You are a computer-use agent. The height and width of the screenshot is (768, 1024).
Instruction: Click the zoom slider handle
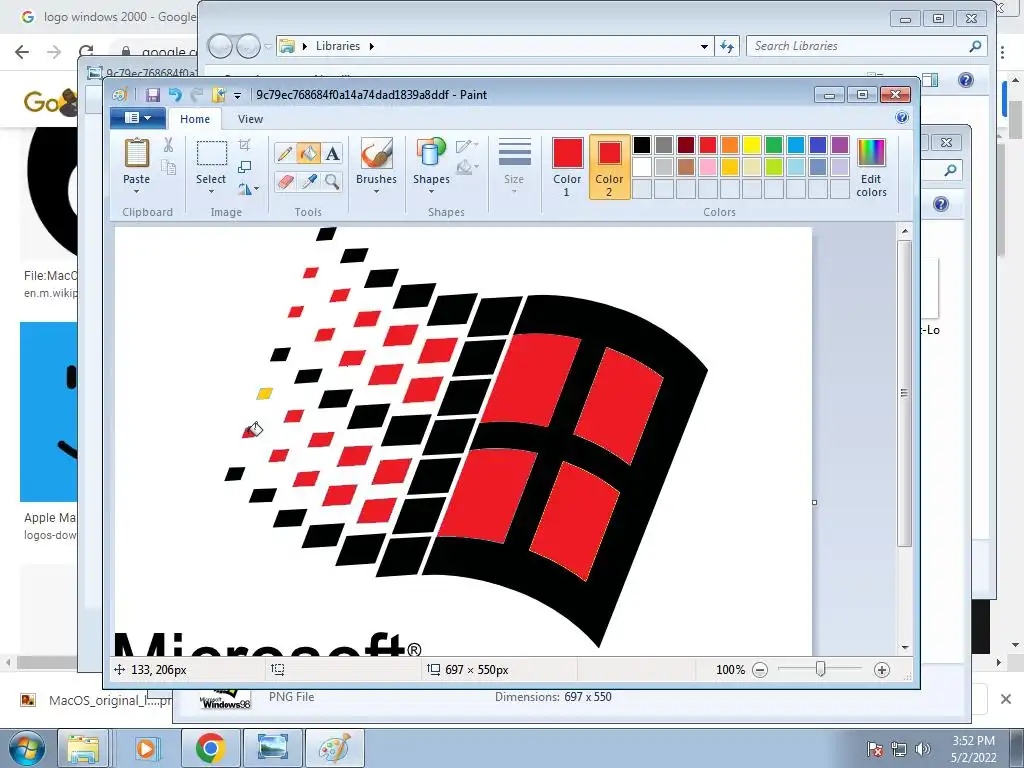click(821, 669)
